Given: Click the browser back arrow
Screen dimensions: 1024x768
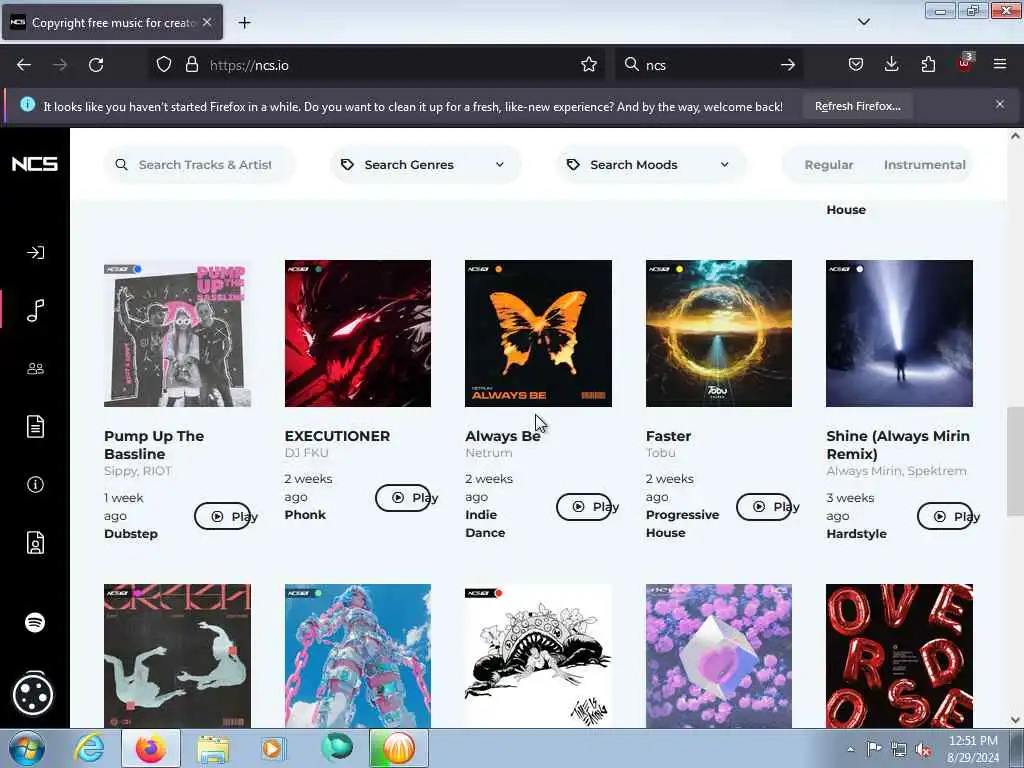Looking at the screenshot, I should coord(24,65).
